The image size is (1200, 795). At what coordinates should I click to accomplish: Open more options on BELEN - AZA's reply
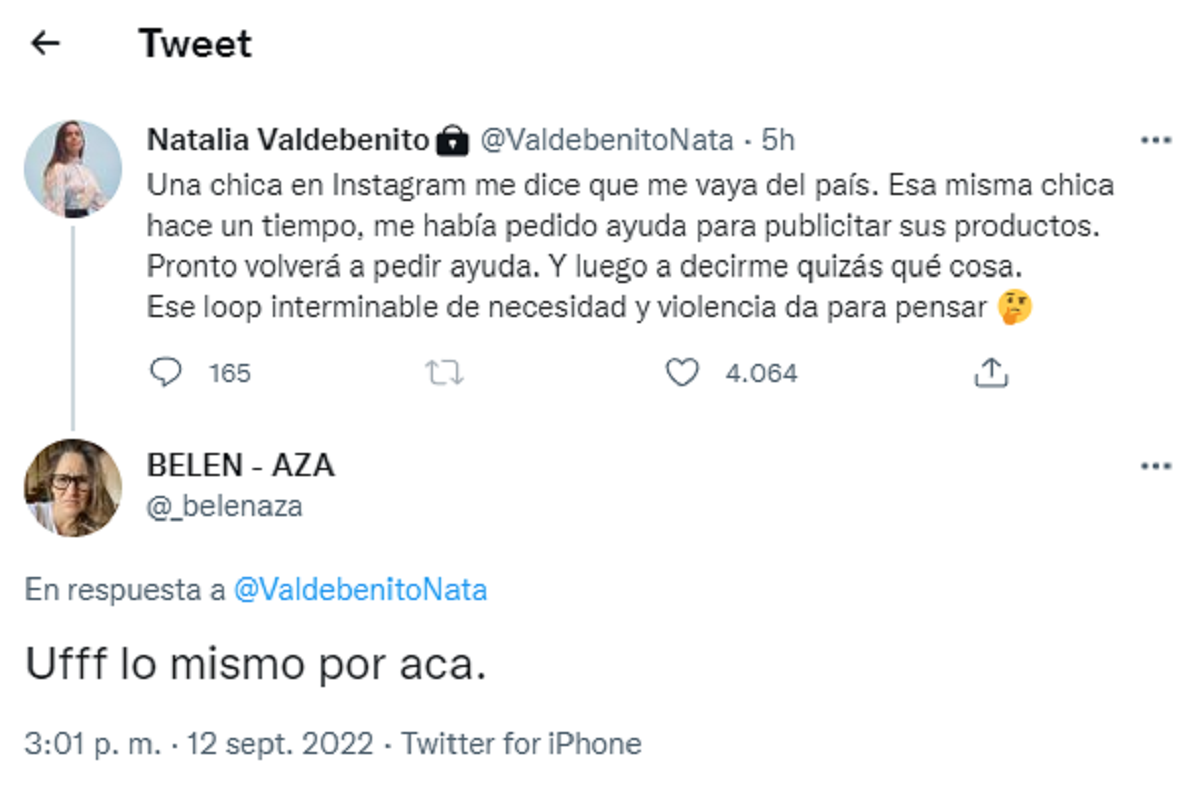[x=1155, y=466]
